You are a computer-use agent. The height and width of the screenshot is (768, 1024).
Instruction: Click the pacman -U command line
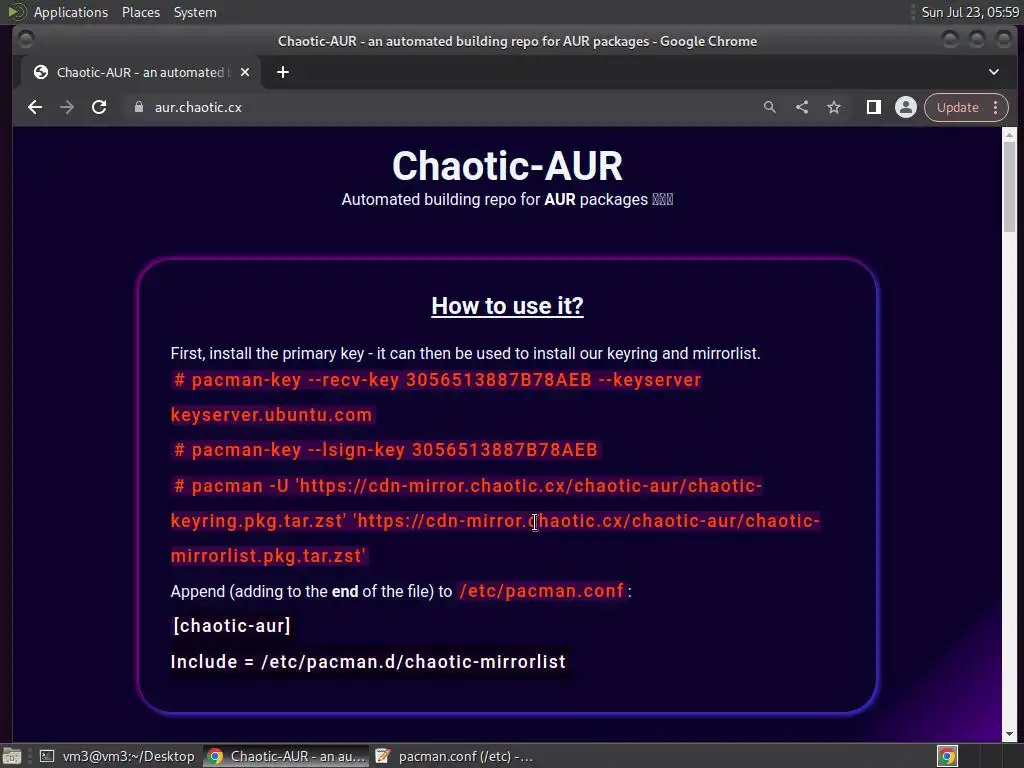click(x=467, y=485)
